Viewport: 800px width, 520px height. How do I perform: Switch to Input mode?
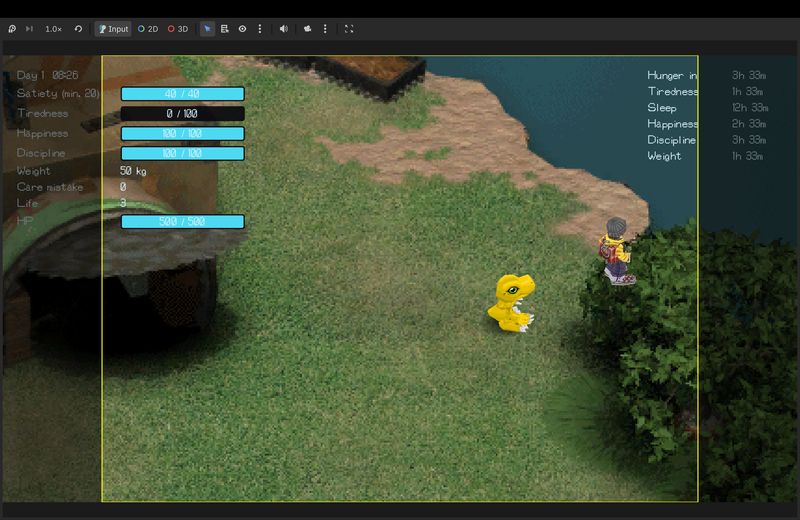click(x=113, y=29)
